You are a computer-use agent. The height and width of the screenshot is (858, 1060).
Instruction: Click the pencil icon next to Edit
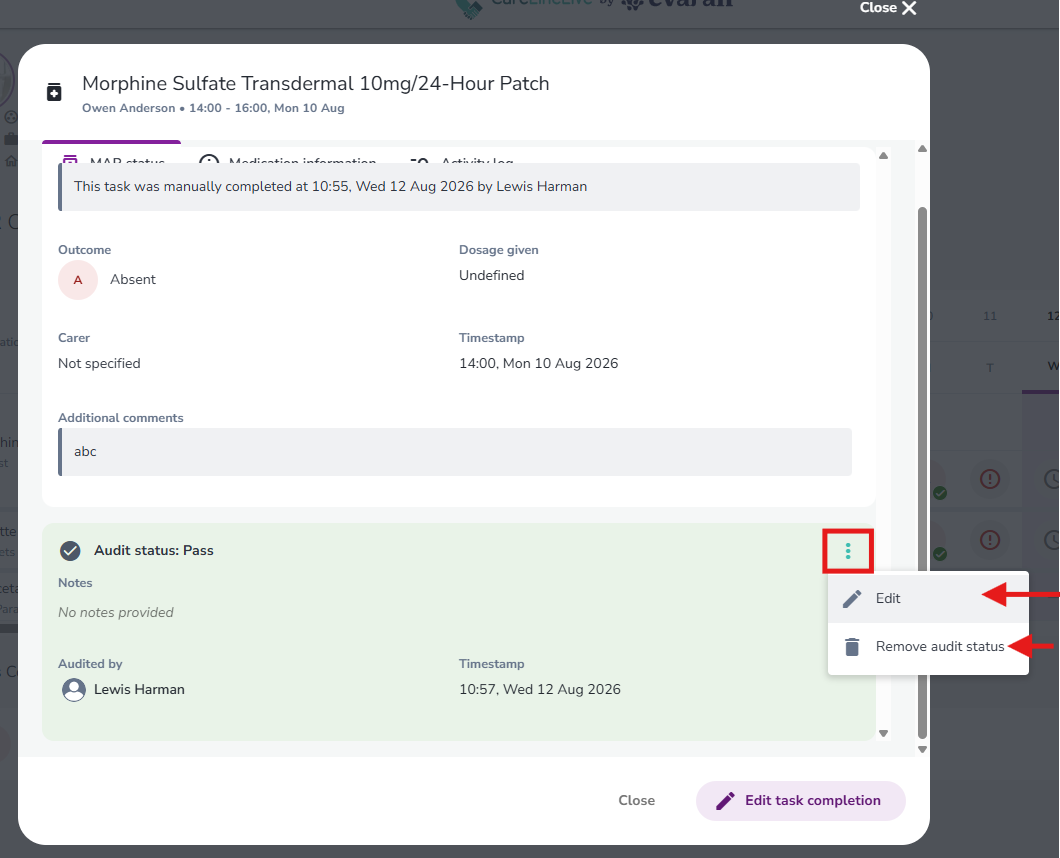pos(852,598)
